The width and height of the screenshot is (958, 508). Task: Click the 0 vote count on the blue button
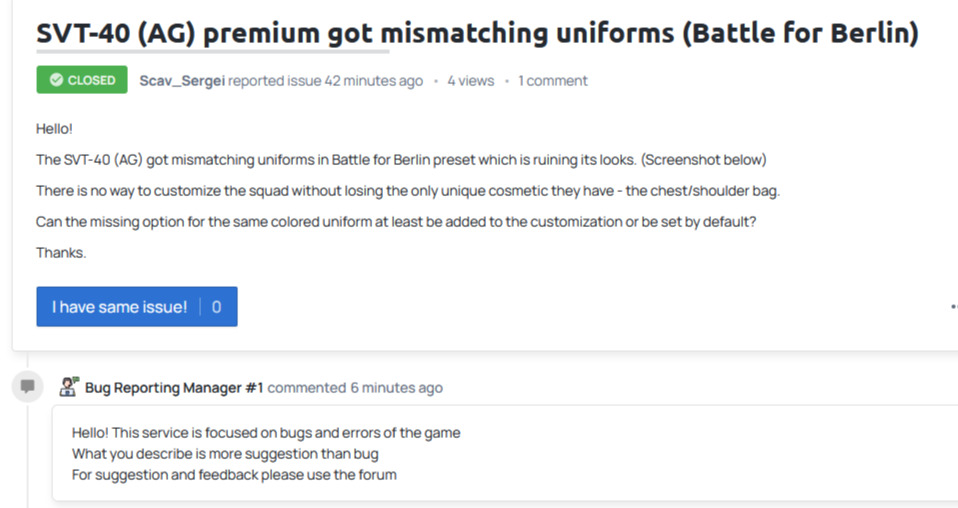tap(216, 307)
